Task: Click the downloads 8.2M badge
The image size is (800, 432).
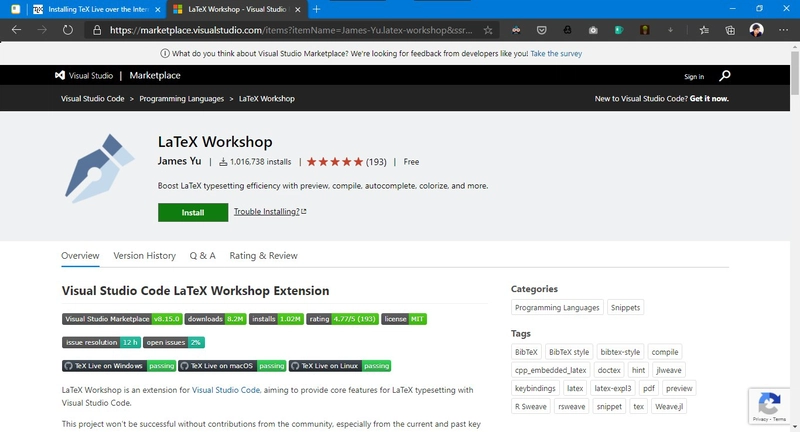Action: 215,319
